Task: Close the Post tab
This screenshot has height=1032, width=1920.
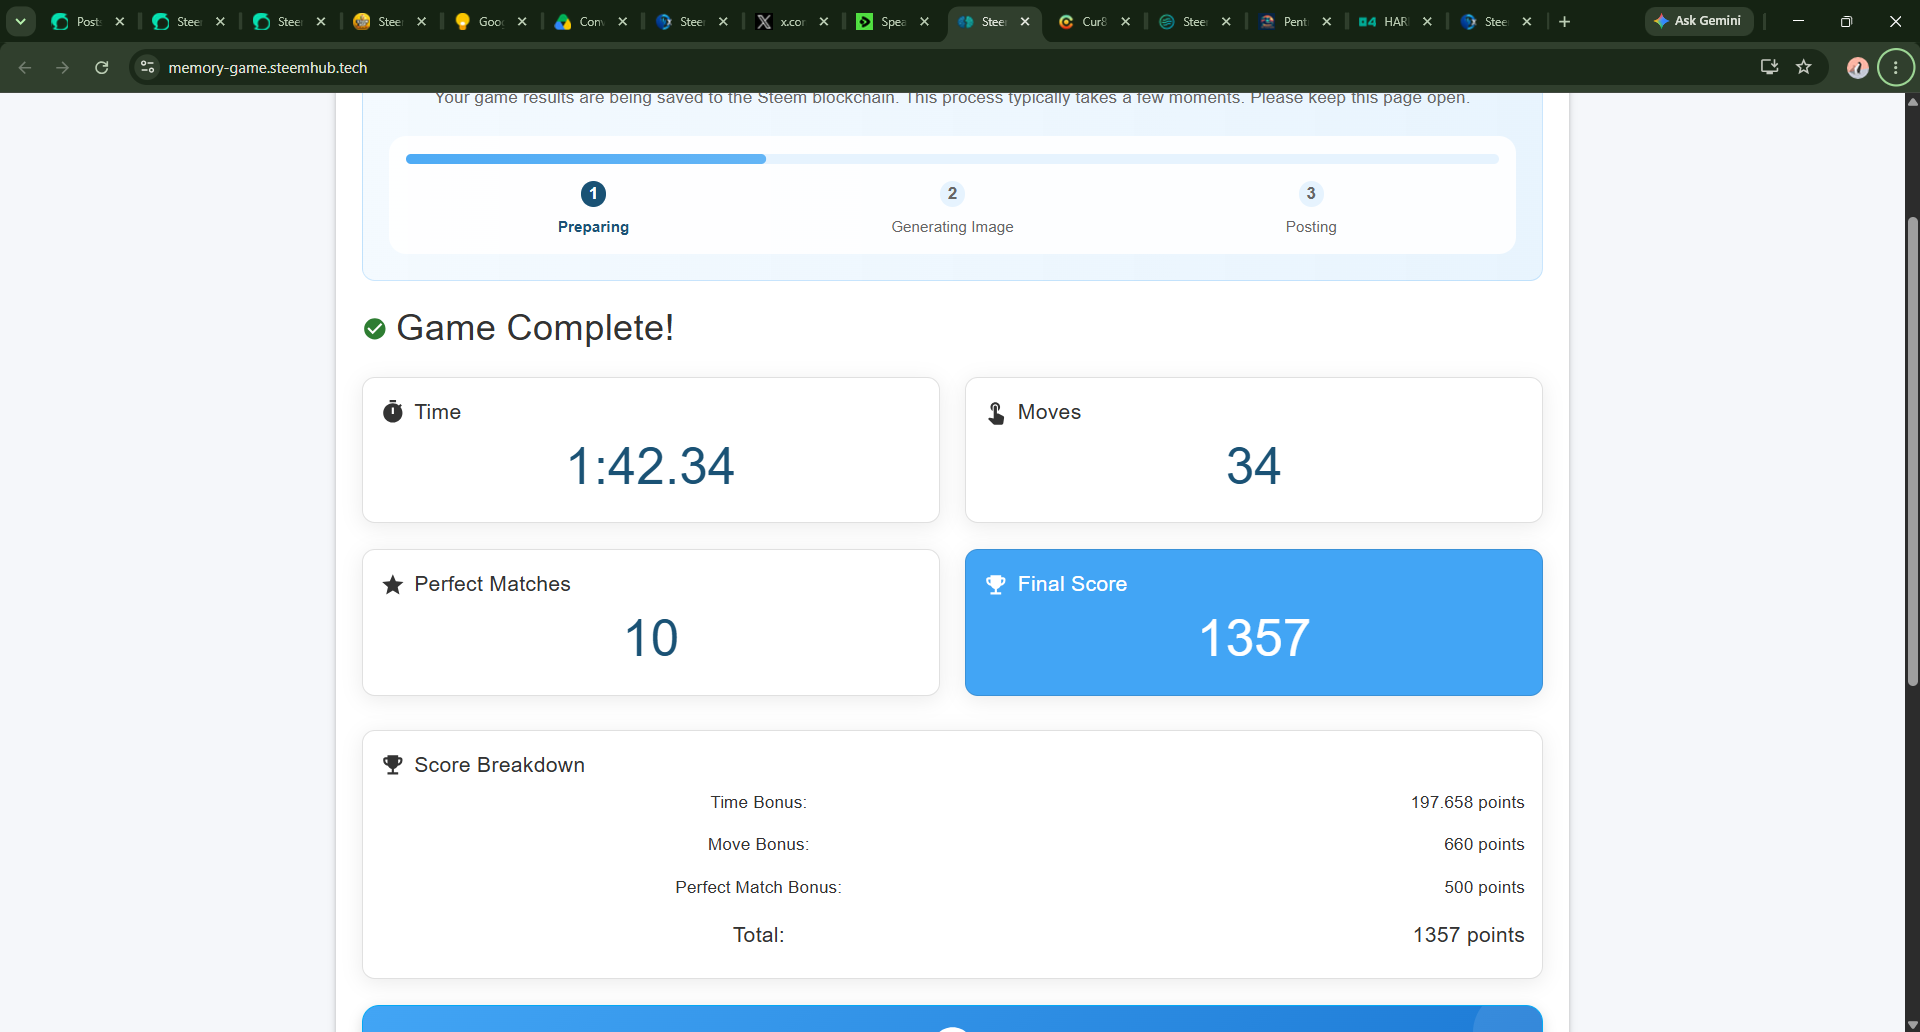Action: pyautogui.click(x=120, y=21)
